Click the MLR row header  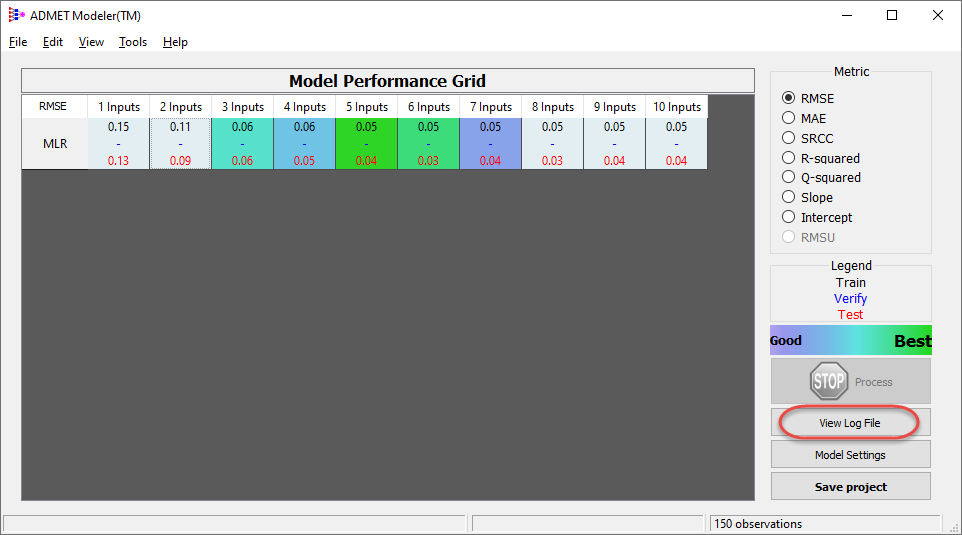[55, 144]
